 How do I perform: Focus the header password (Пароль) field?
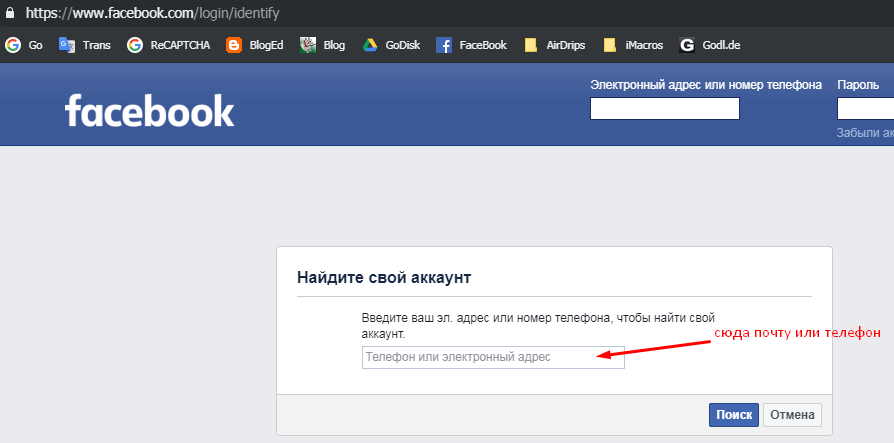[865, 108]
